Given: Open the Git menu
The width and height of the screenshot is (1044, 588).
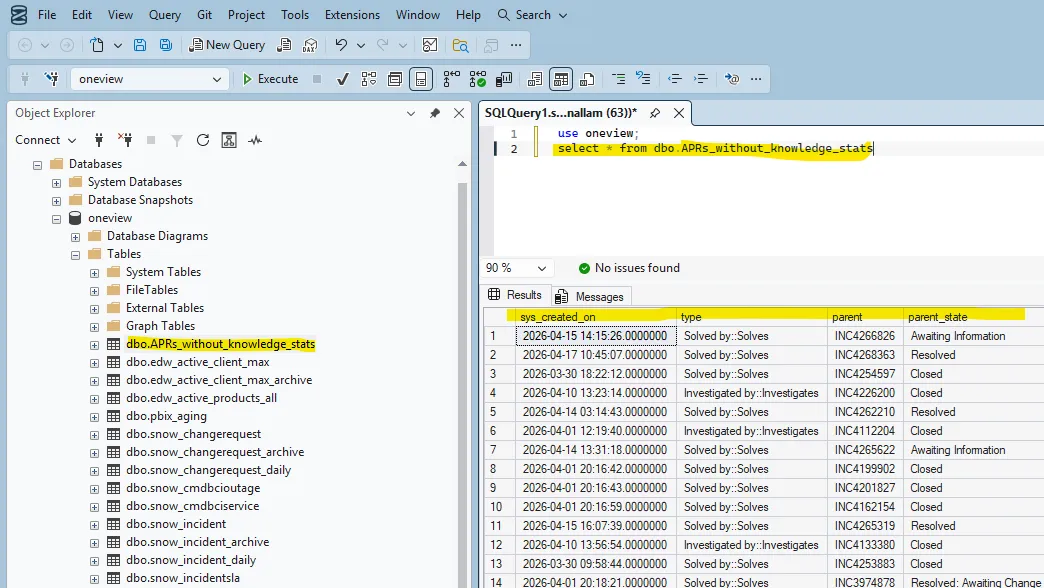Looking at the screenshot, I should [204, 15].
